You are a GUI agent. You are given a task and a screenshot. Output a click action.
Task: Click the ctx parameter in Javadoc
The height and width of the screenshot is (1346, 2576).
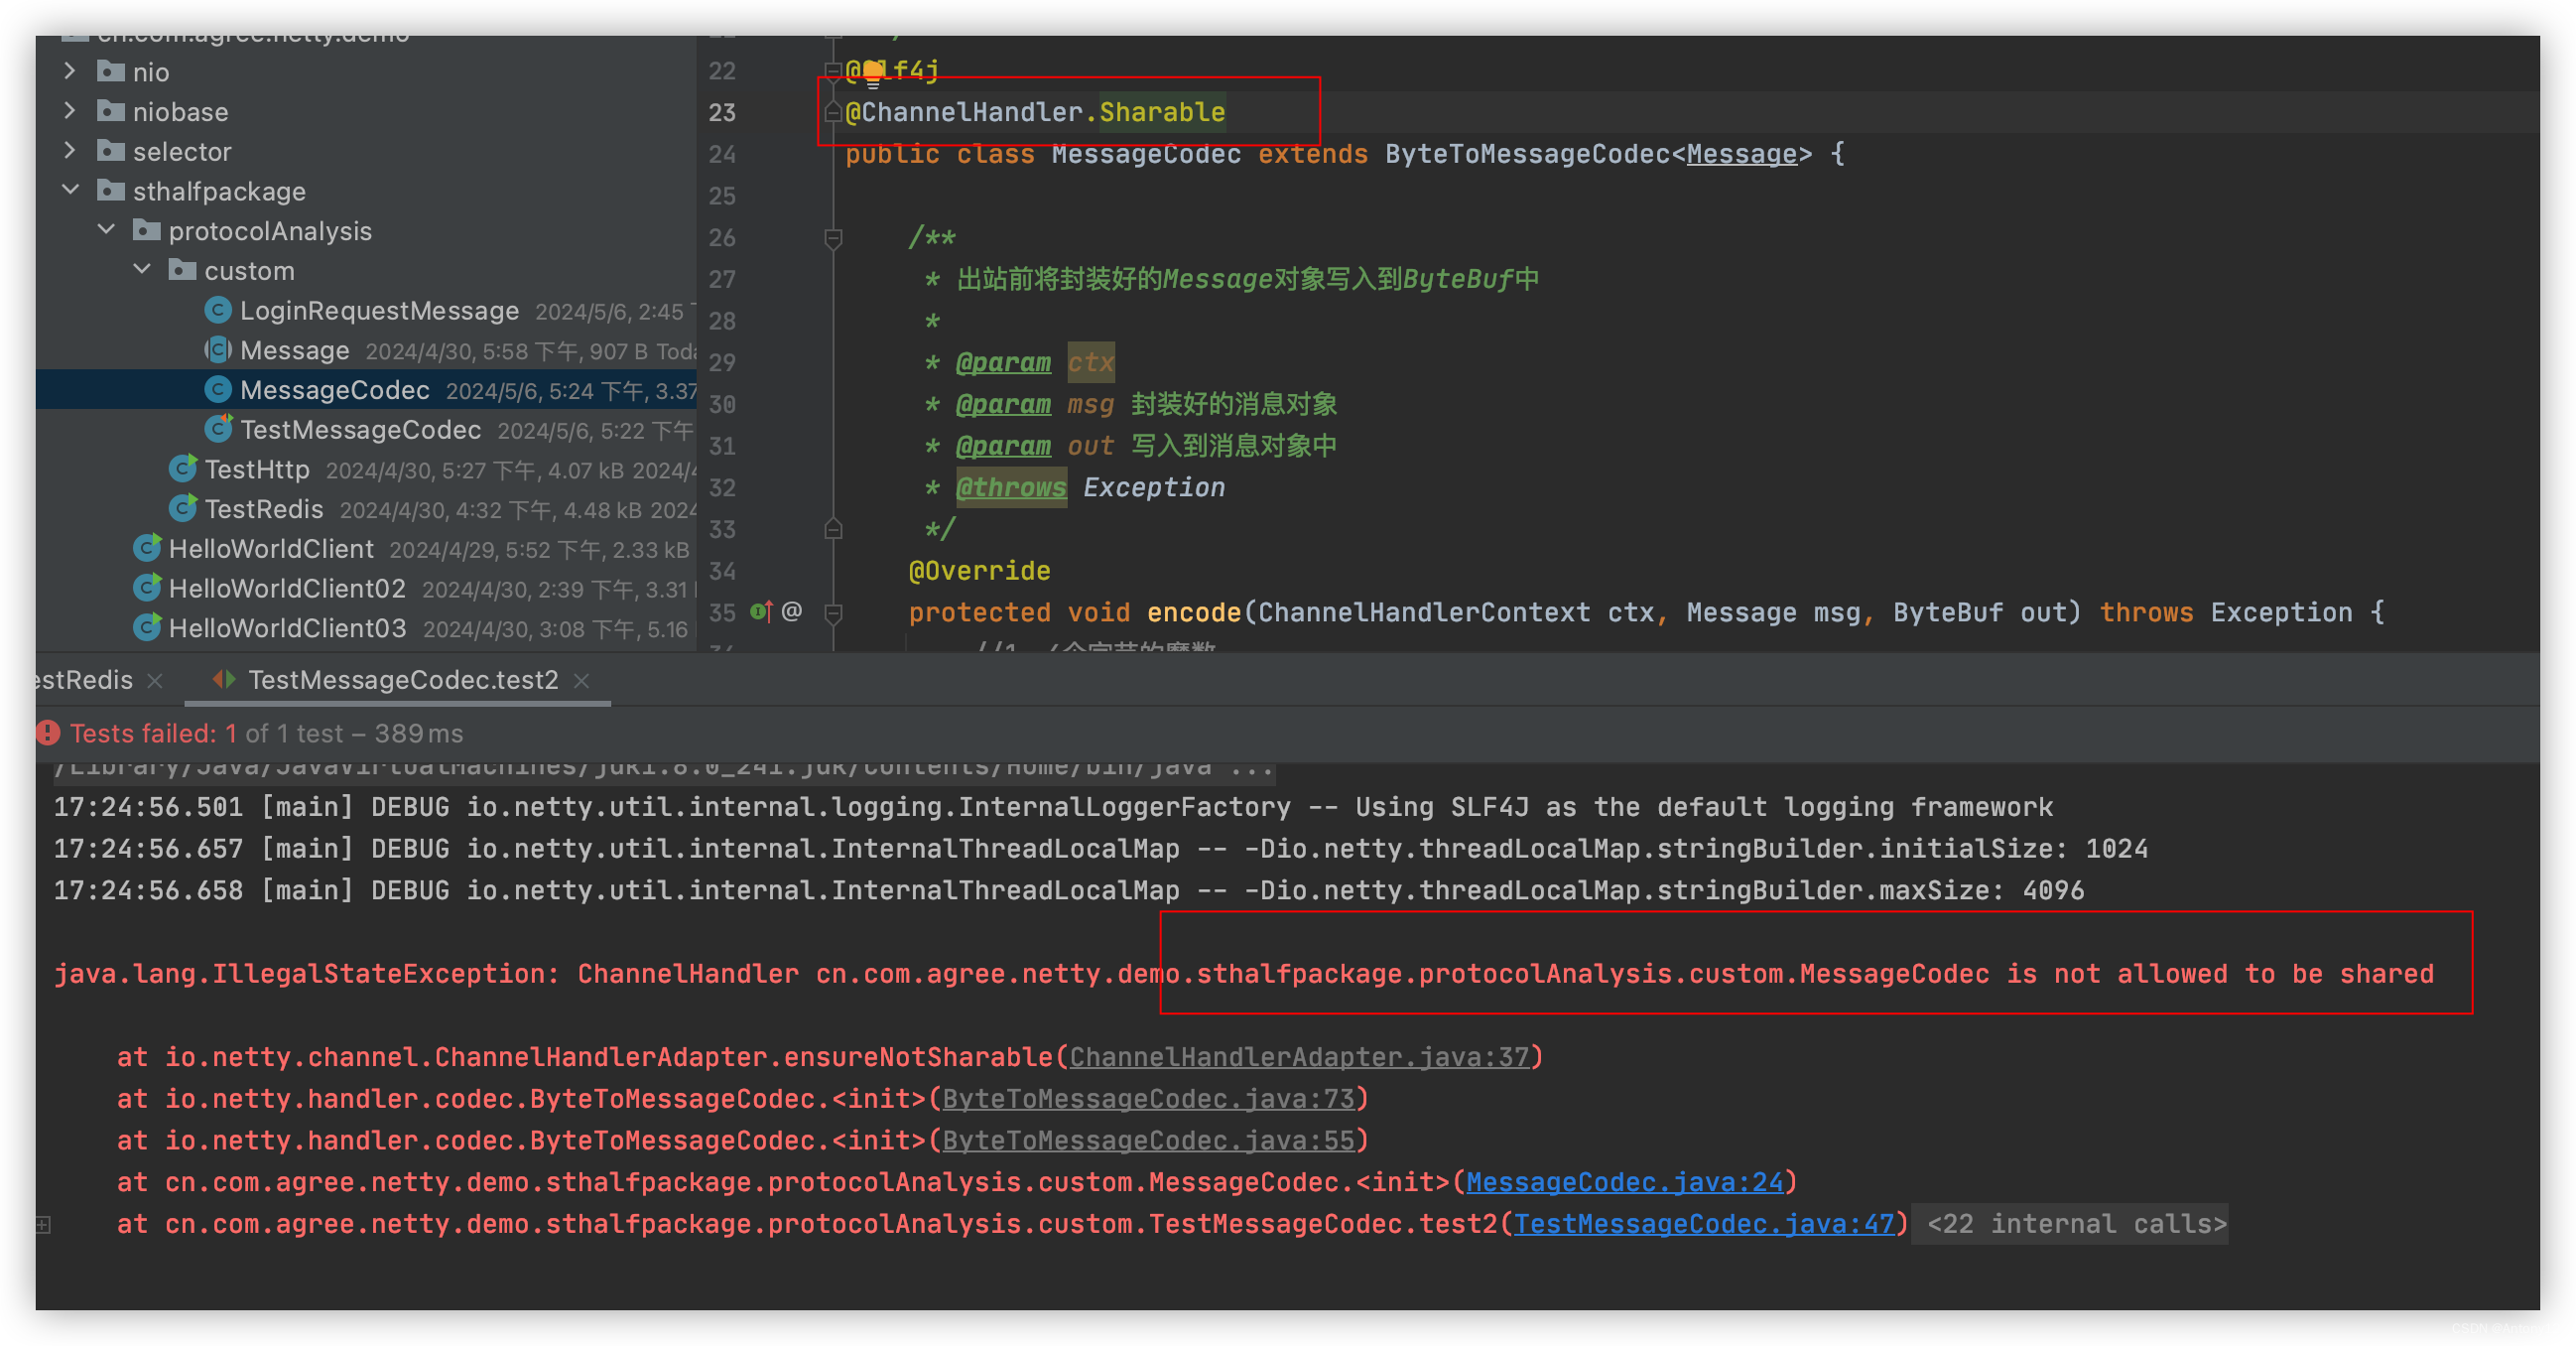pyautogui.click(x=1090, y=362)
